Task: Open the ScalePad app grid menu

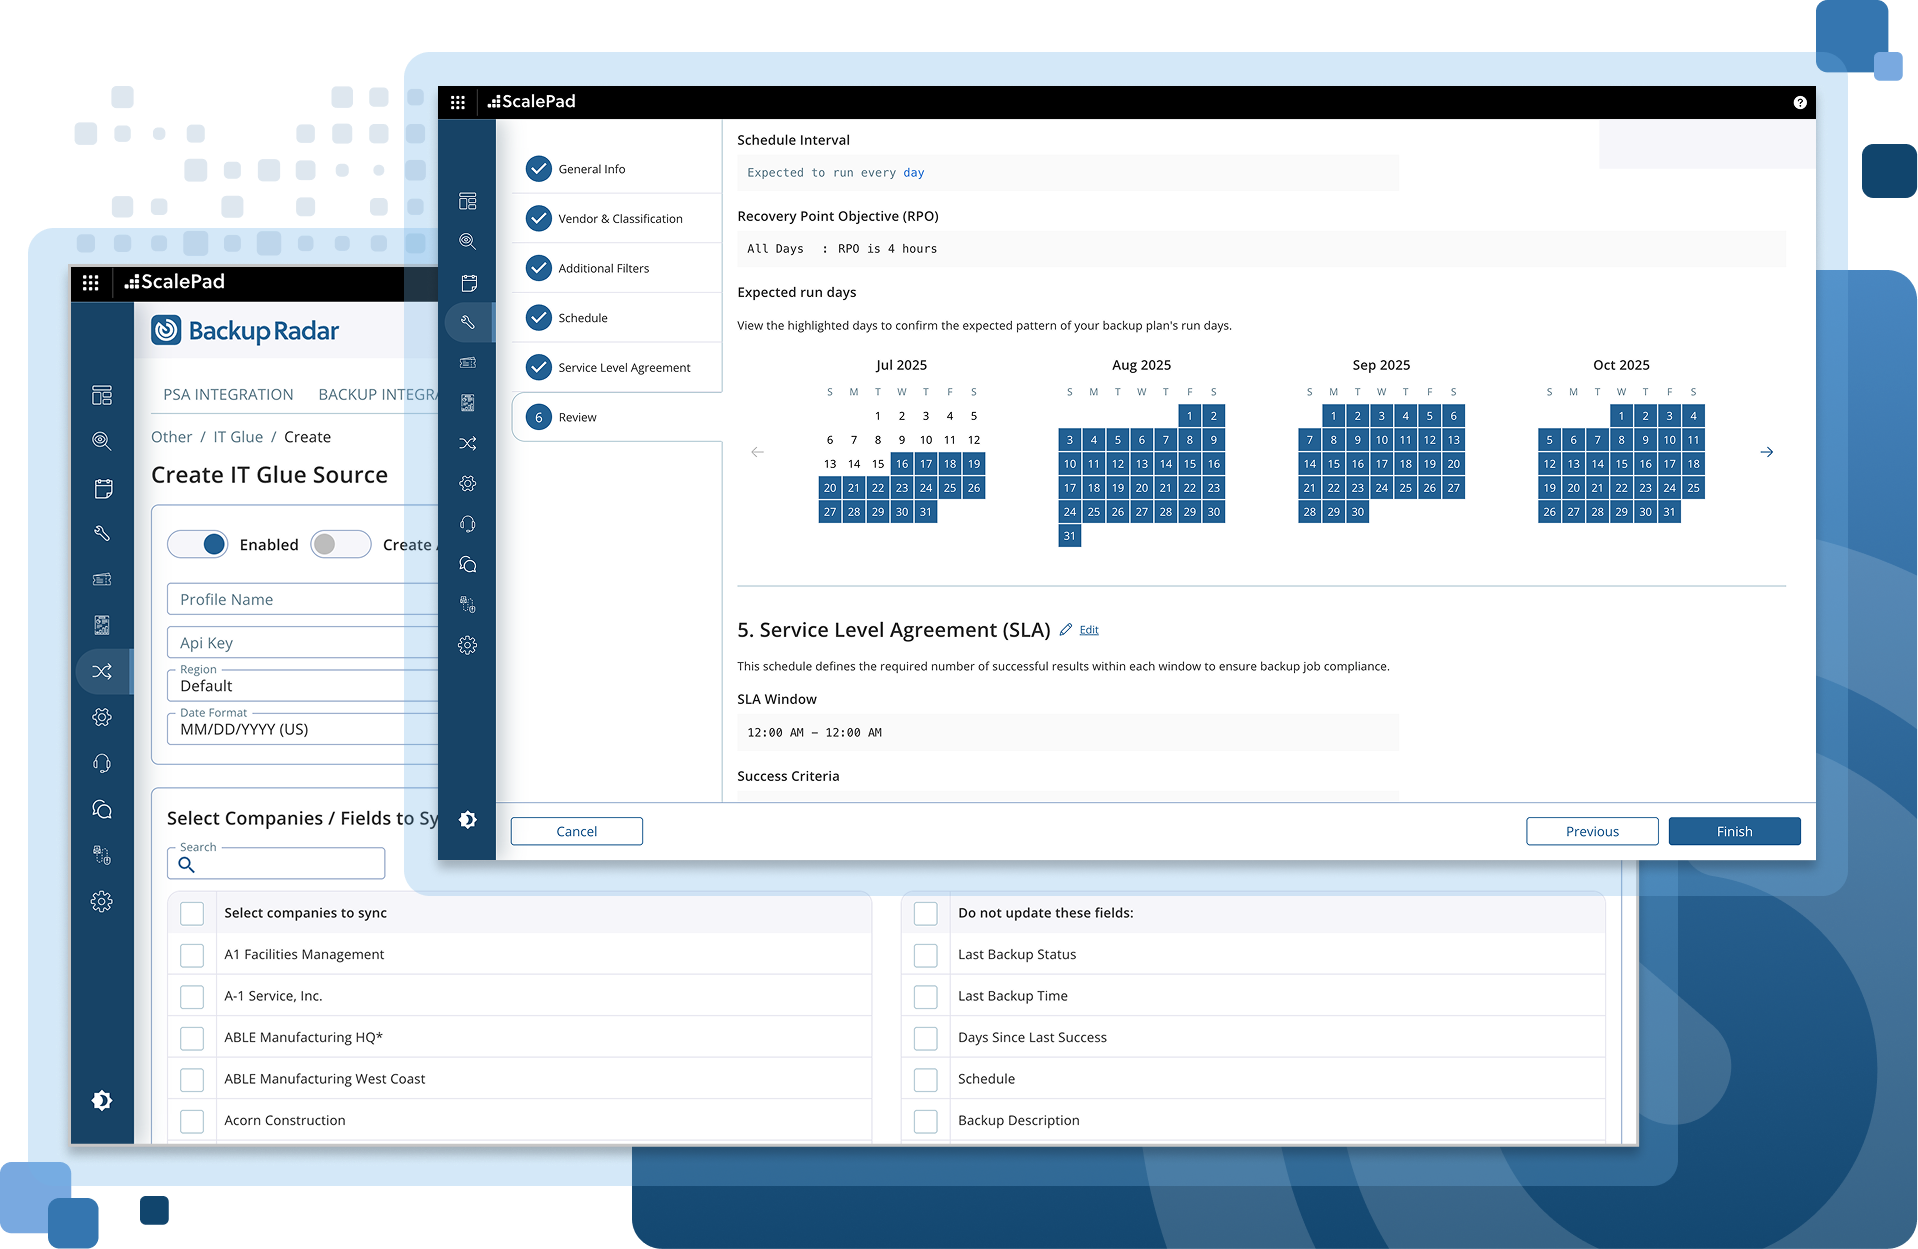Action: pos(458,102)
